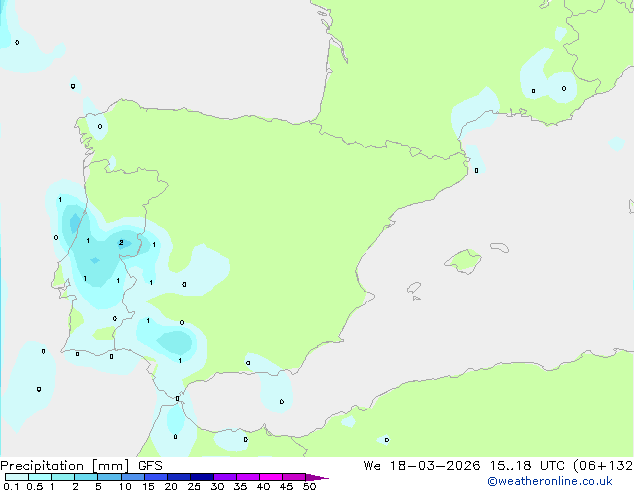
Task: Pick the 25–30 mm dark blue swatch
Action: (x=201, y=477)
